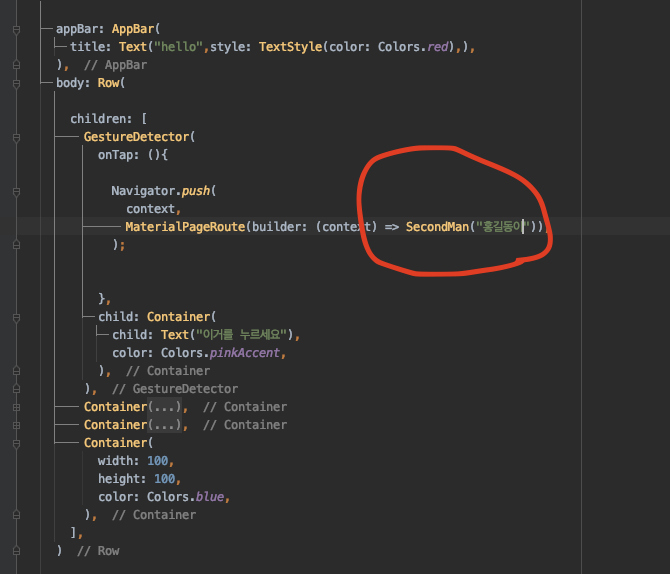Click gutter fold-end marker on the ); line
This screenshot has width=670, height=574.
[16, 245]
